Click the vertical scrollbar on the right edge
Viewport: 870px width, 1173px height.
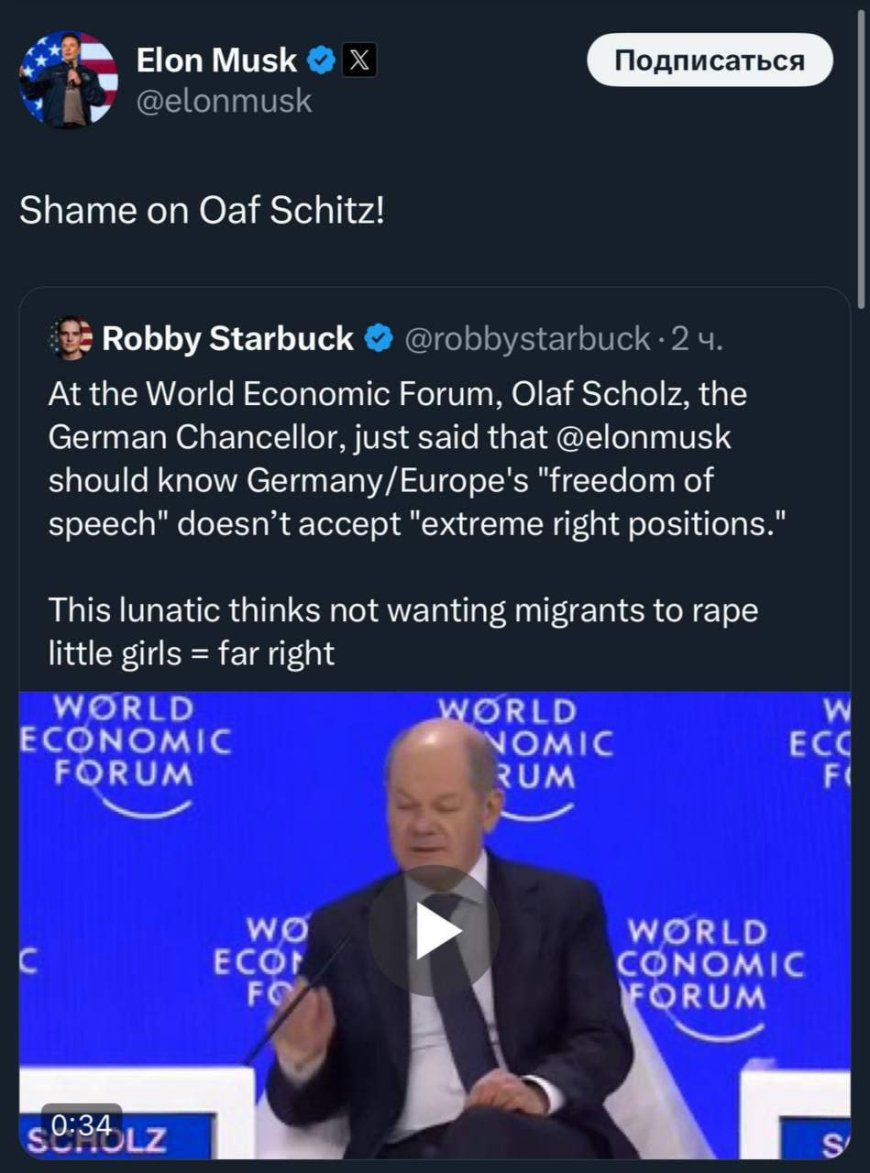pyautogui.click(x=862, y=150)
